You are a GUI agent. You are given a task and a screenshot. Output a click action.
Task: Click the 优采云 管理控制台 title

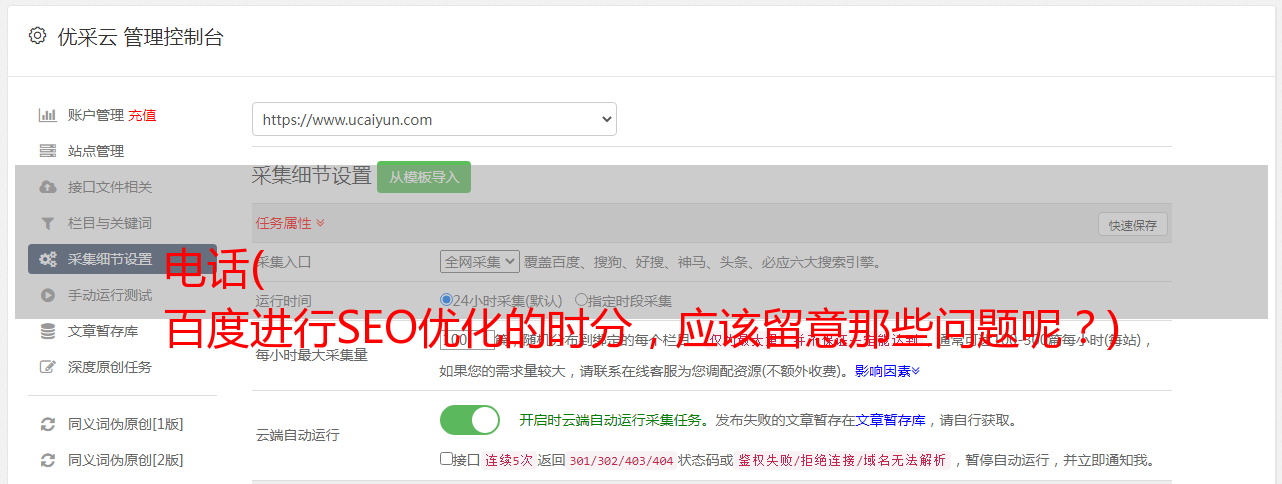(140, 37)
